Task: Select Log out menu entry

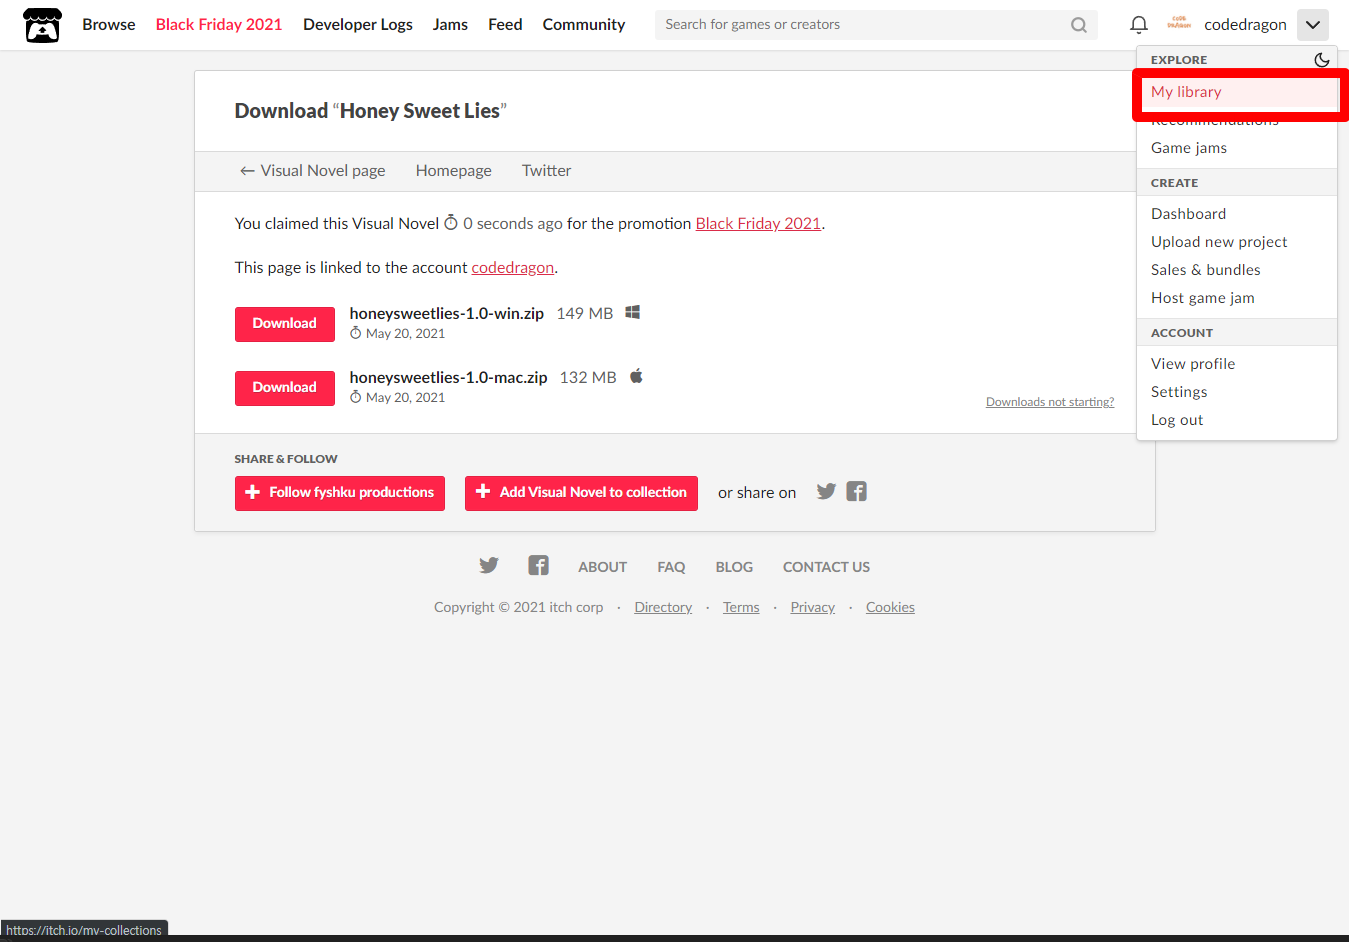Action: click(1237, 420)
